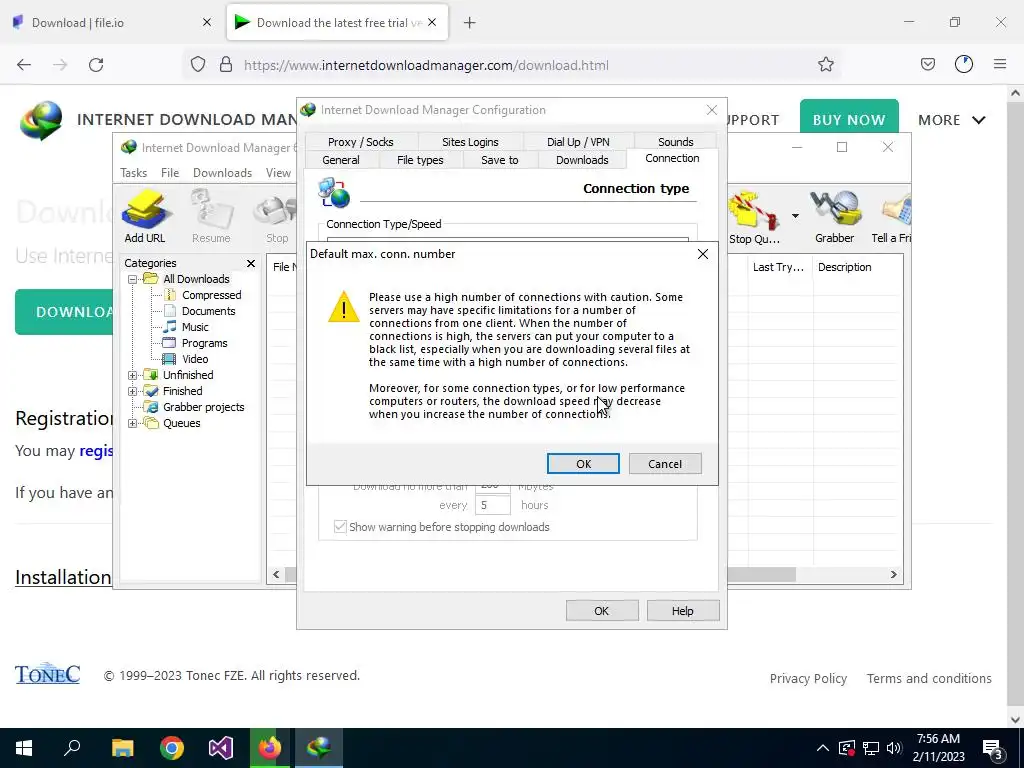The image size is (1024, 768).
Task: Open the File types tab
Action: (420, 160)
